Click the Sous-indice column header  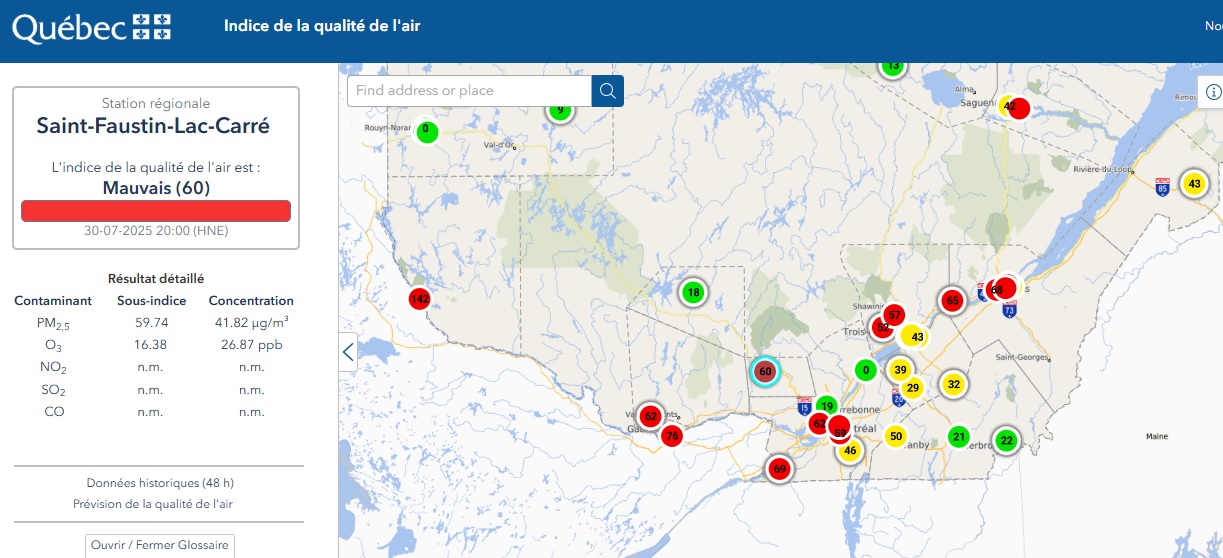pyautogui.click(x=150, y=301)
